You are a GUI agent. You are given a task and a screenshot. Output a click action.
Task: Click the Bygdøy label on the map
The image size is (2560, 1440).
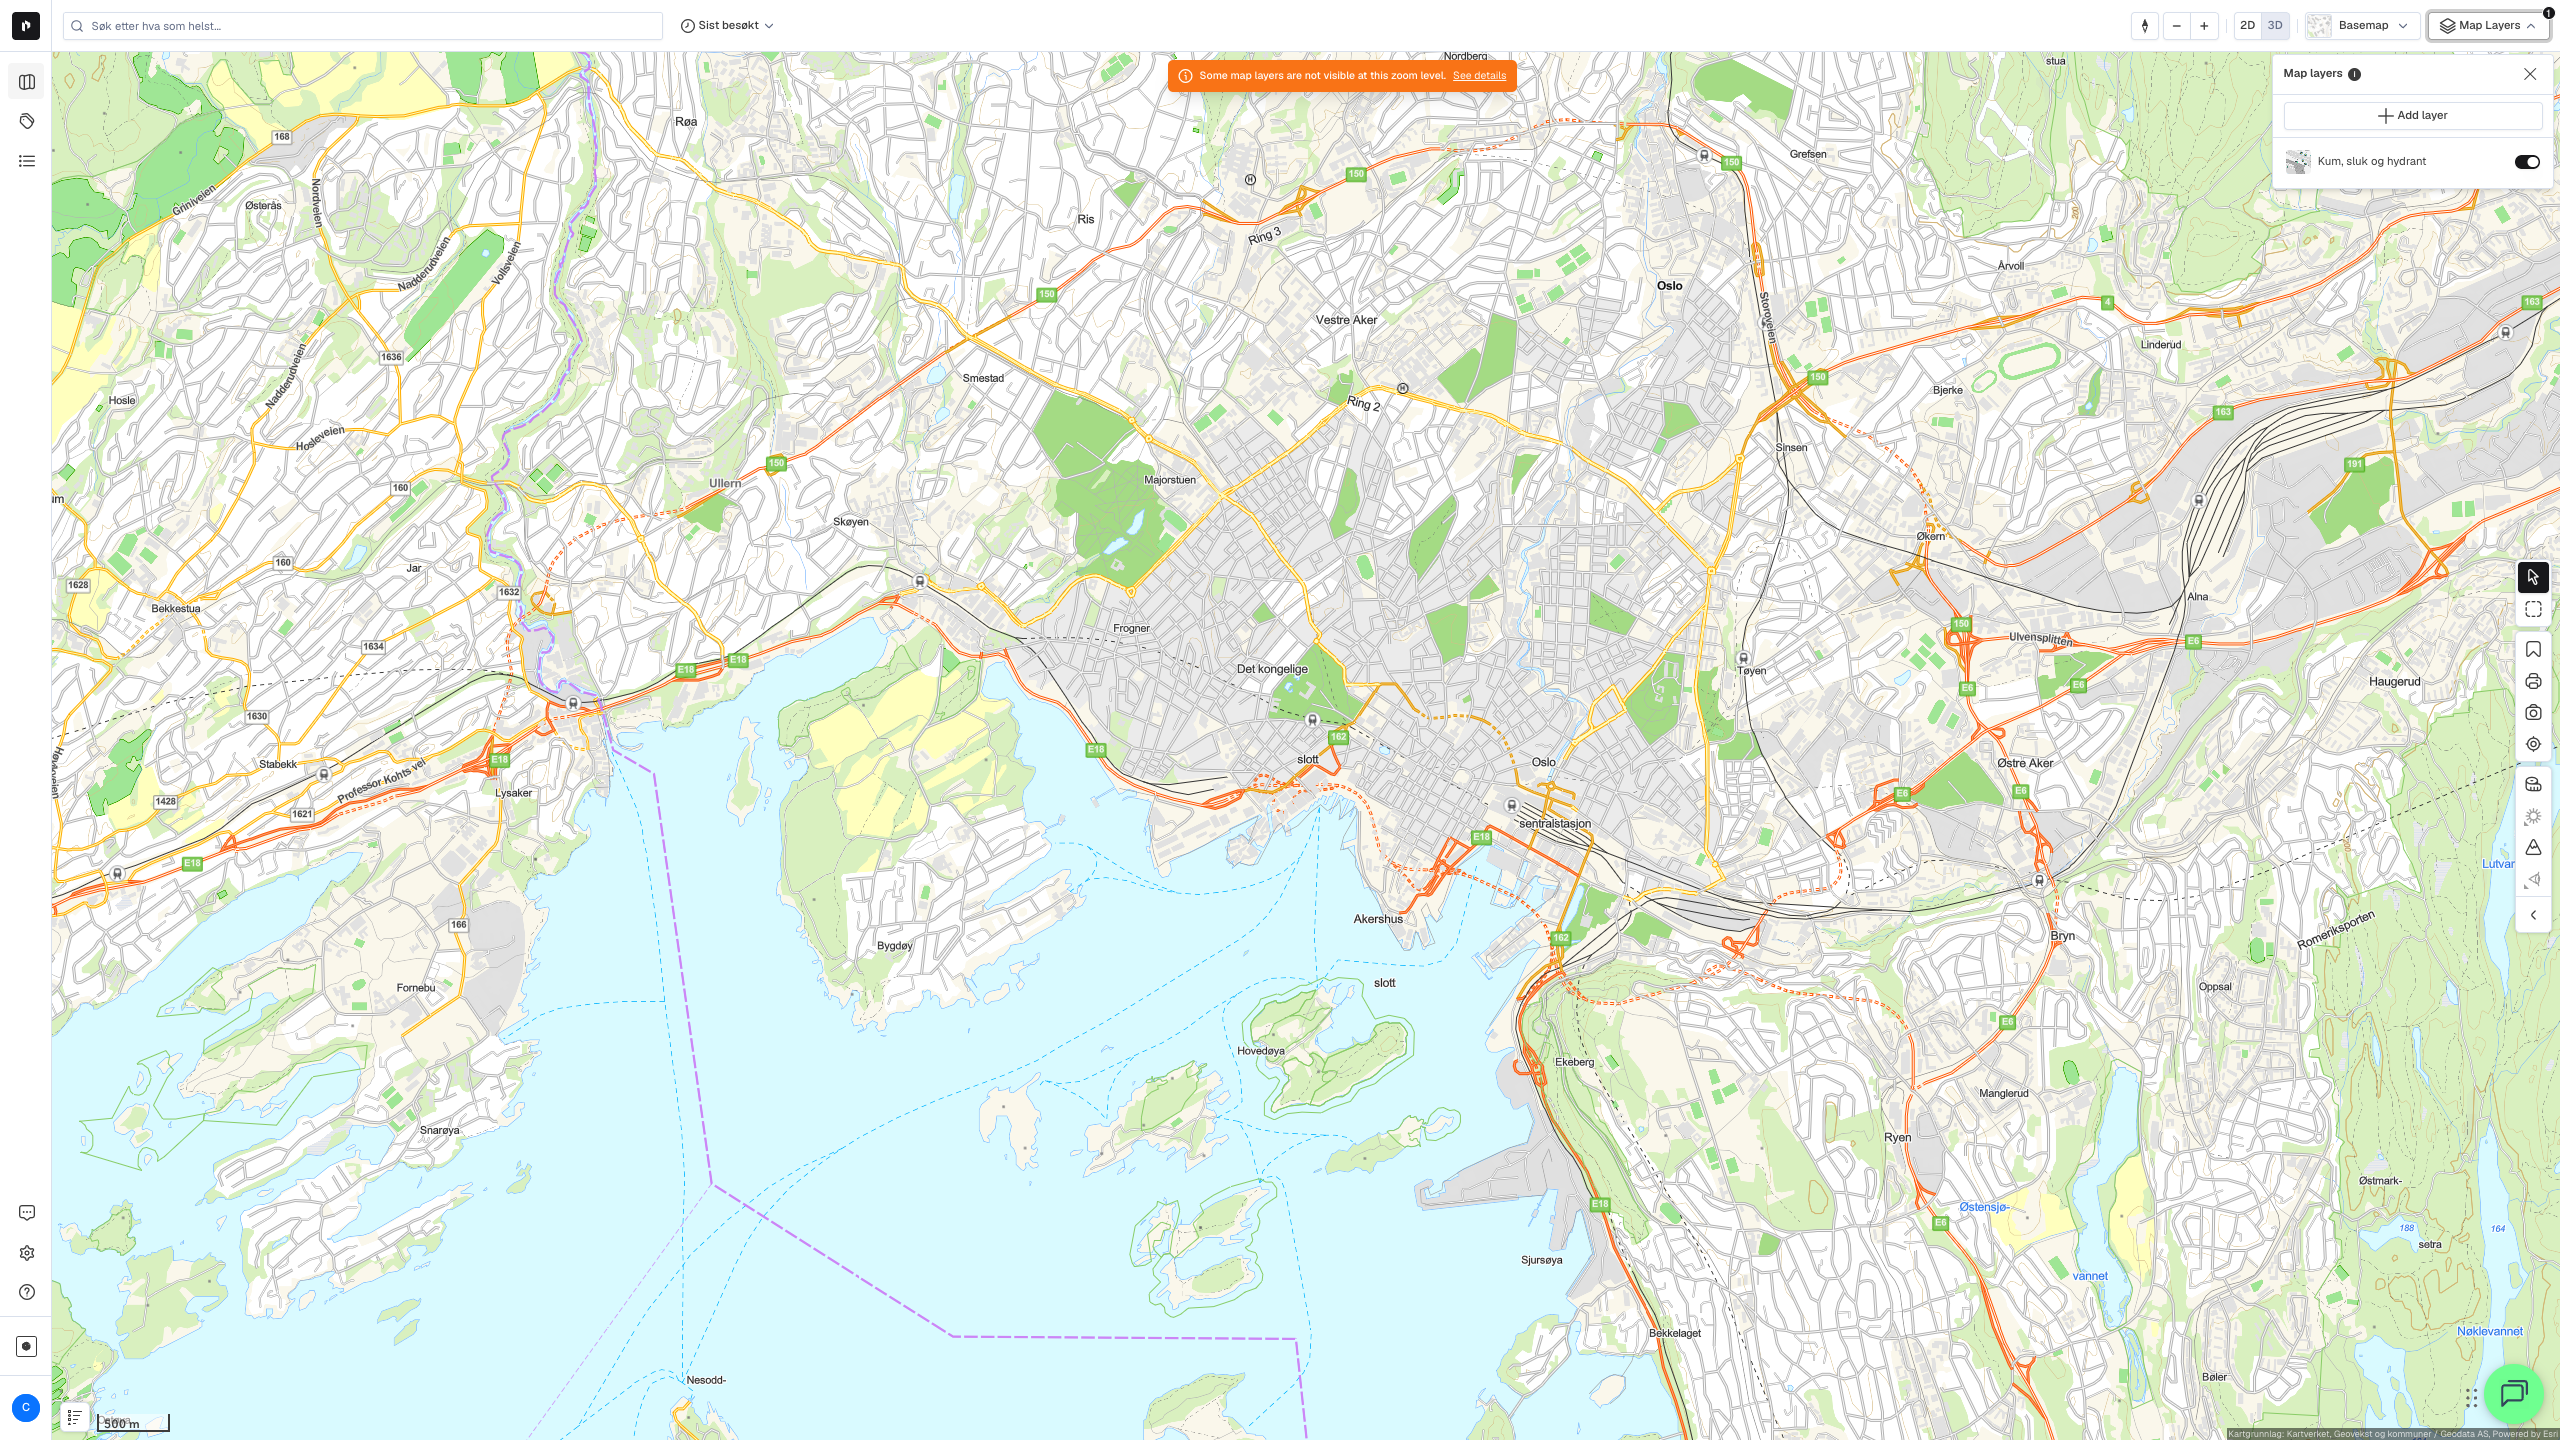point(894,946)
